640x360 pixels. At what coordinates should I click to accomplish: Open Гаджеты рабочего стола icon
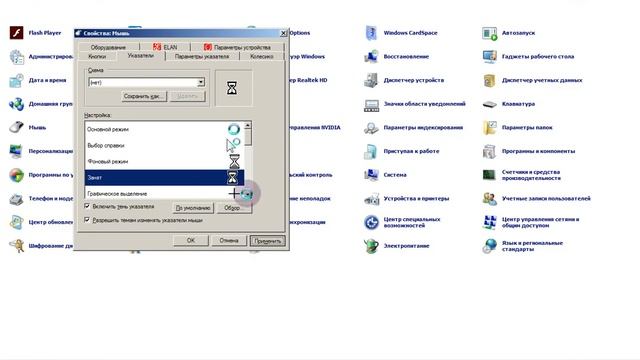[489, 56]
